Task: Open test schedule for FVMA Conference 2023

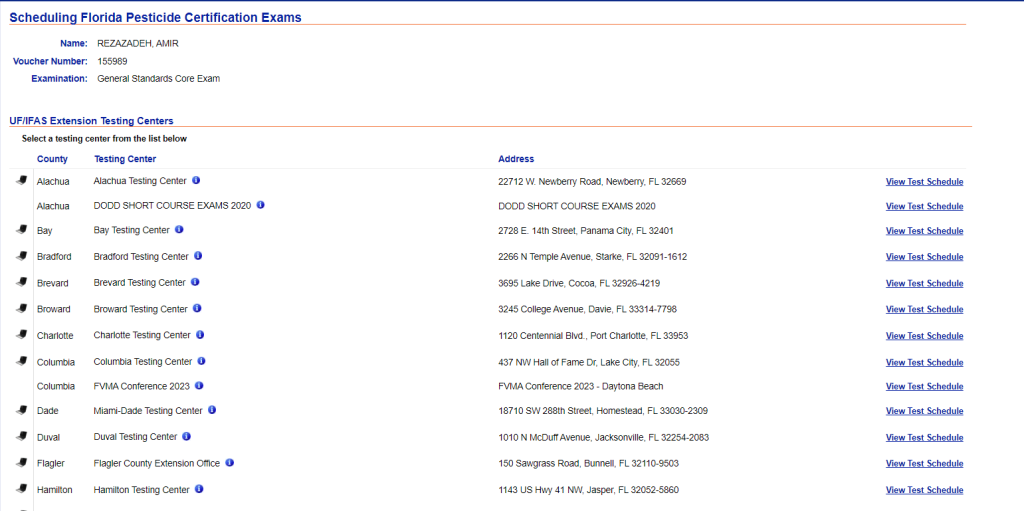Action: tap(924, 387)
